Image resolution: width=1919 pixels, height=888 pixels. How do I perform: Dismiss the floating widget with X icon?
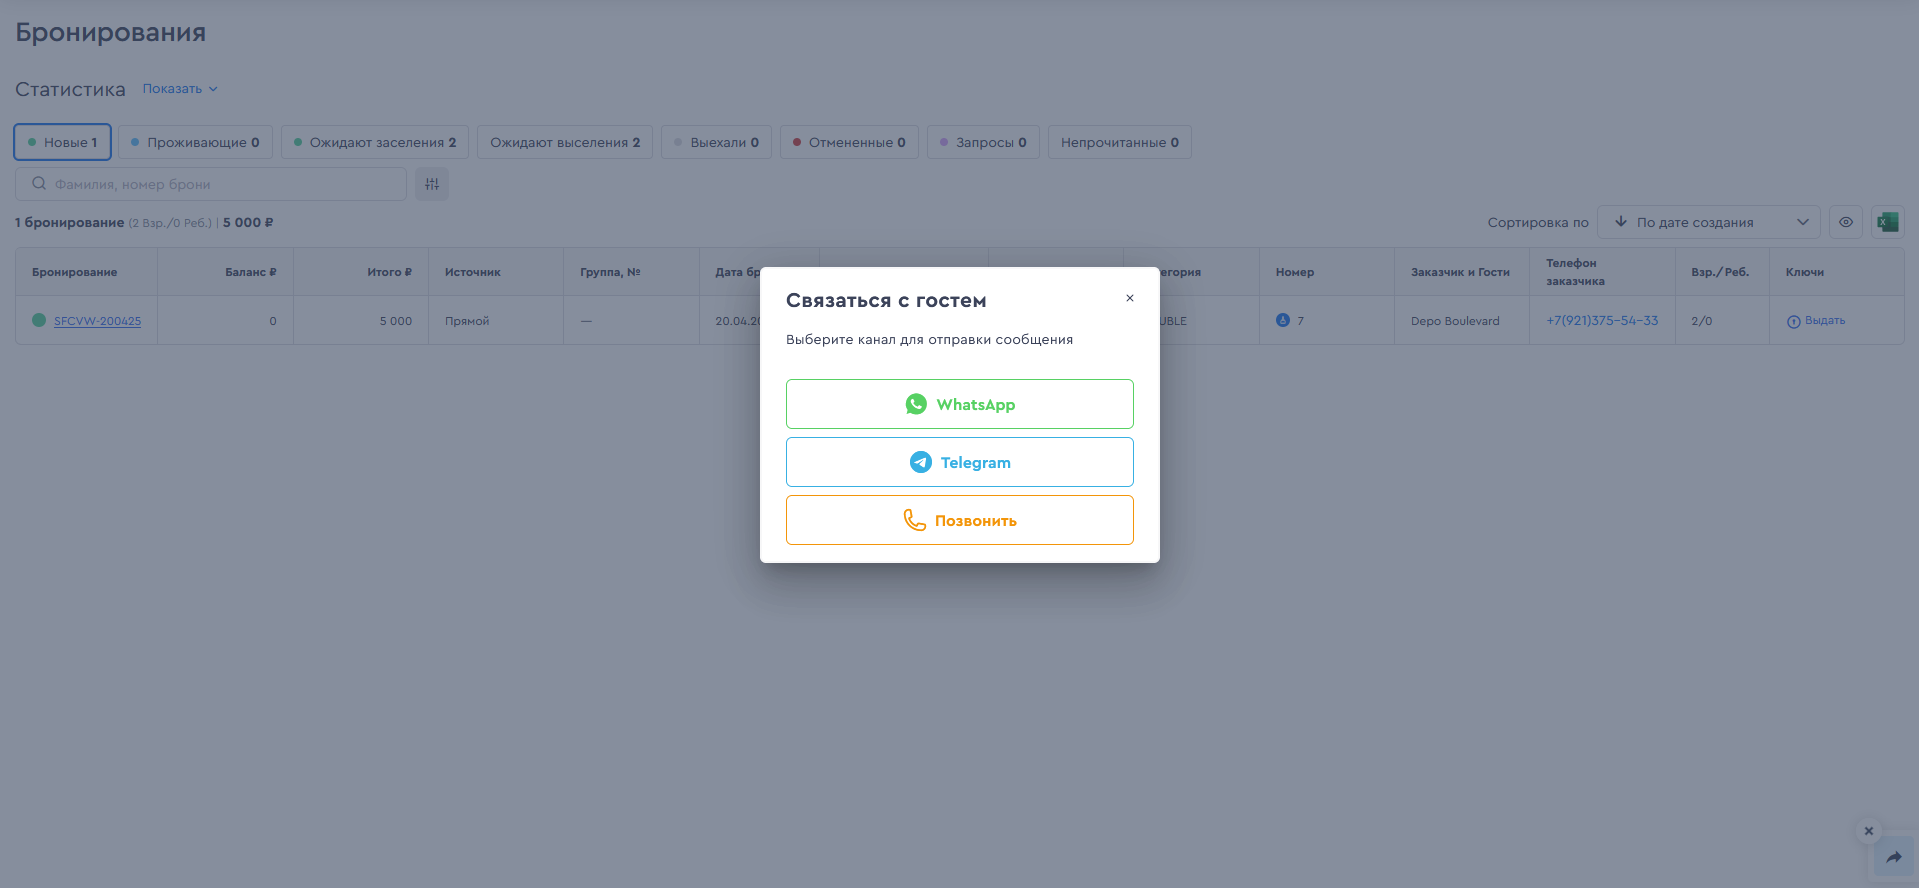coord(1868,831)
